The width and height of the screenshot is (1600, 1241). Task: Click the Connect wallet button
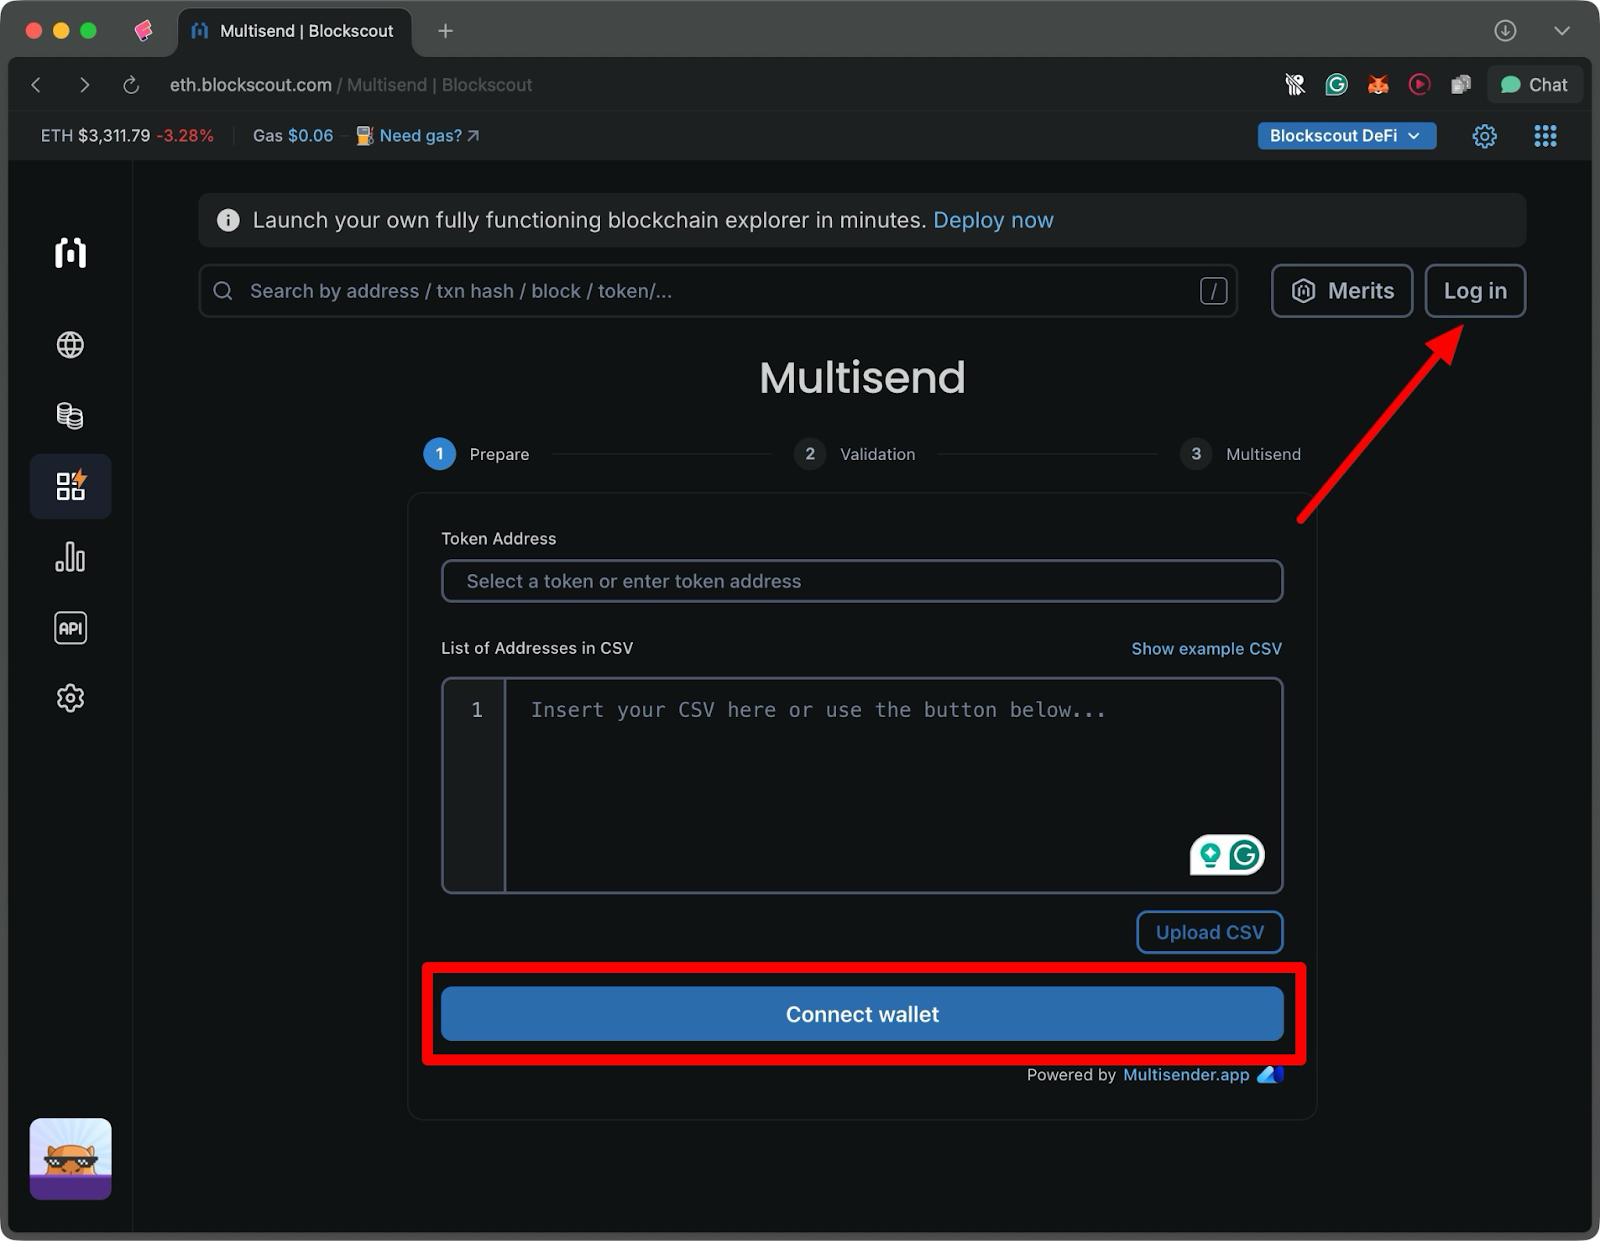point(861,1013)
